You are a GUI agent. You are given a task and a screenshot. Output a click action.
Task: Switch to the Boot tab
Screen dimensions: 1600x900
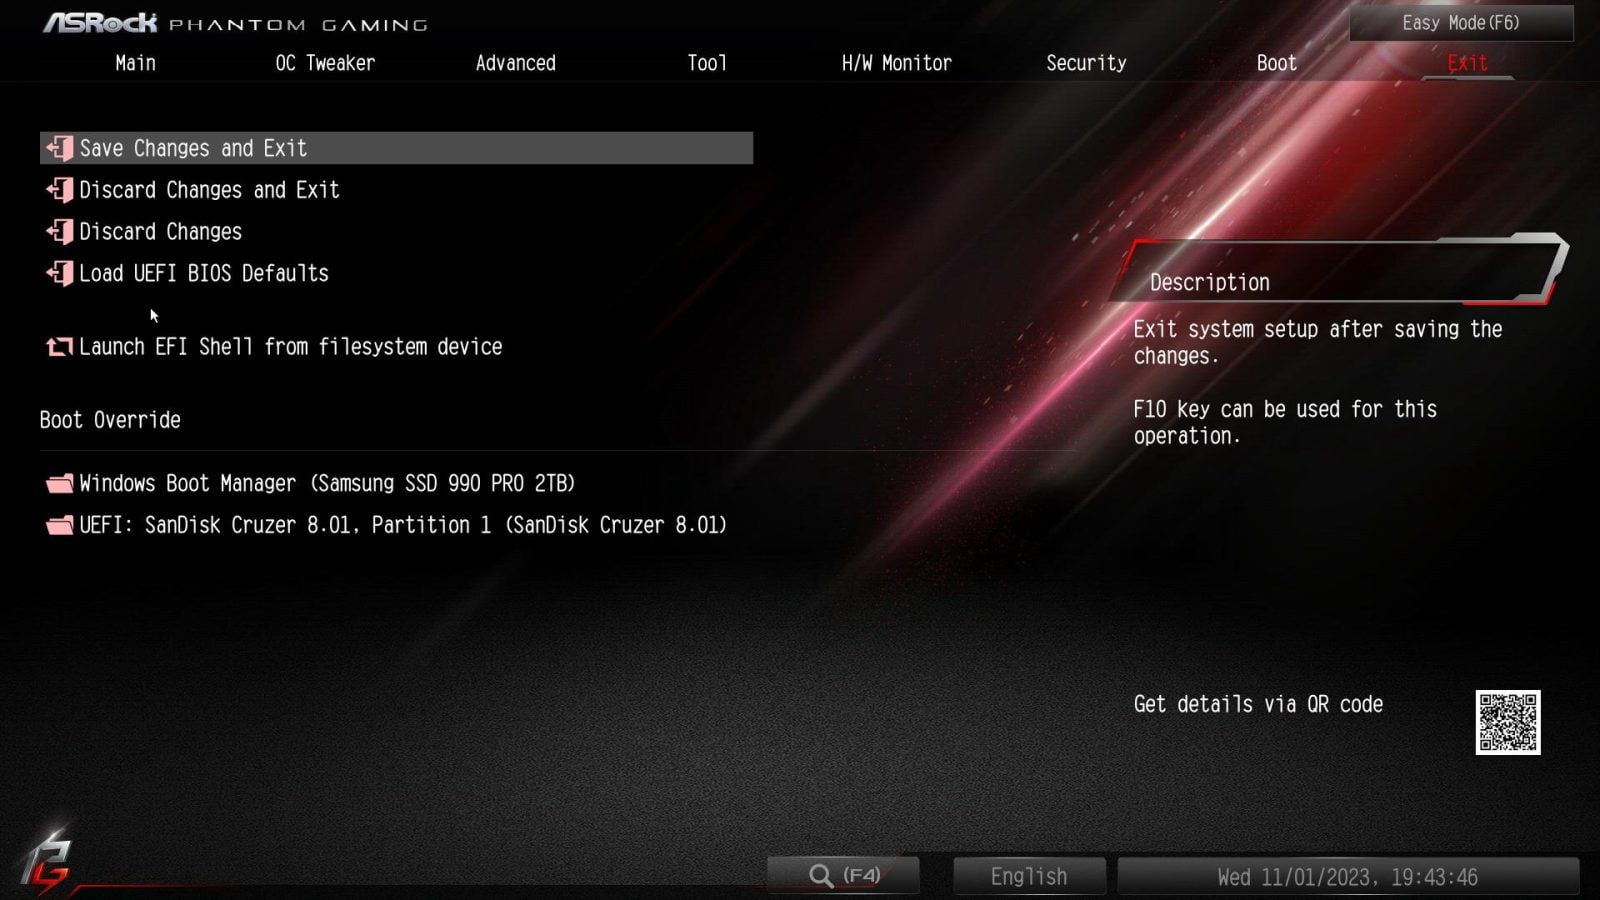(x=1276, y=63)
